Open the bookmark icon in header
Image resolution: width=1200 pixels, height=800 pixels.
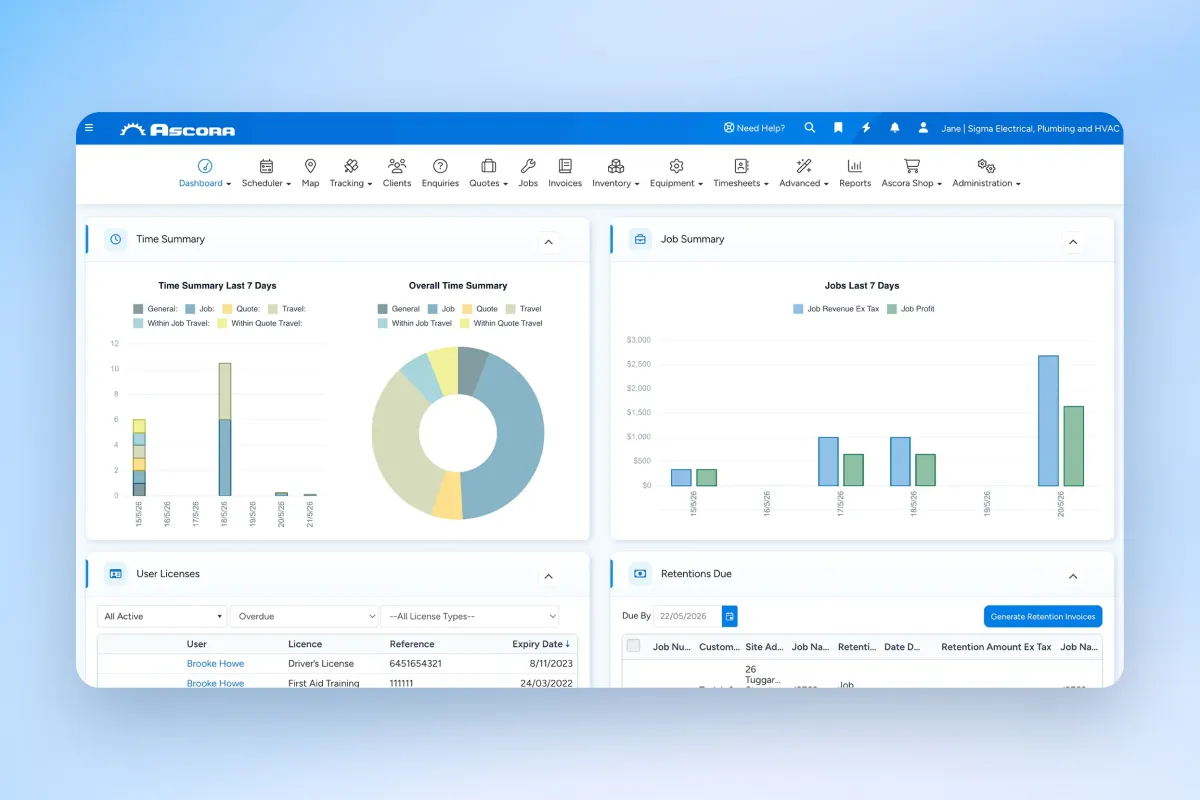(x=838, y=128)
